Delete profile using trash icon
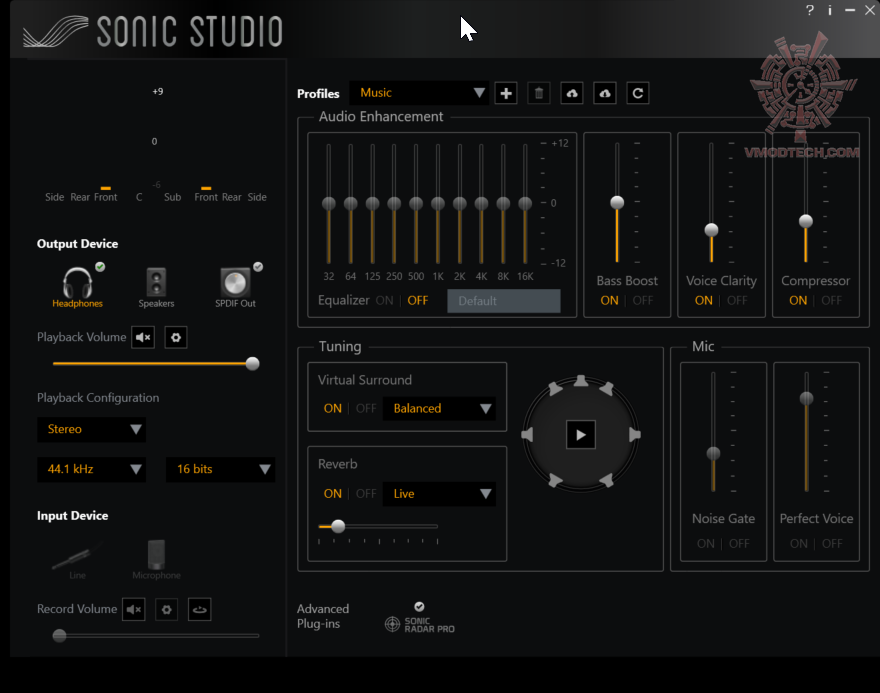This screenshot has width=880, height=693. point(539,93)
